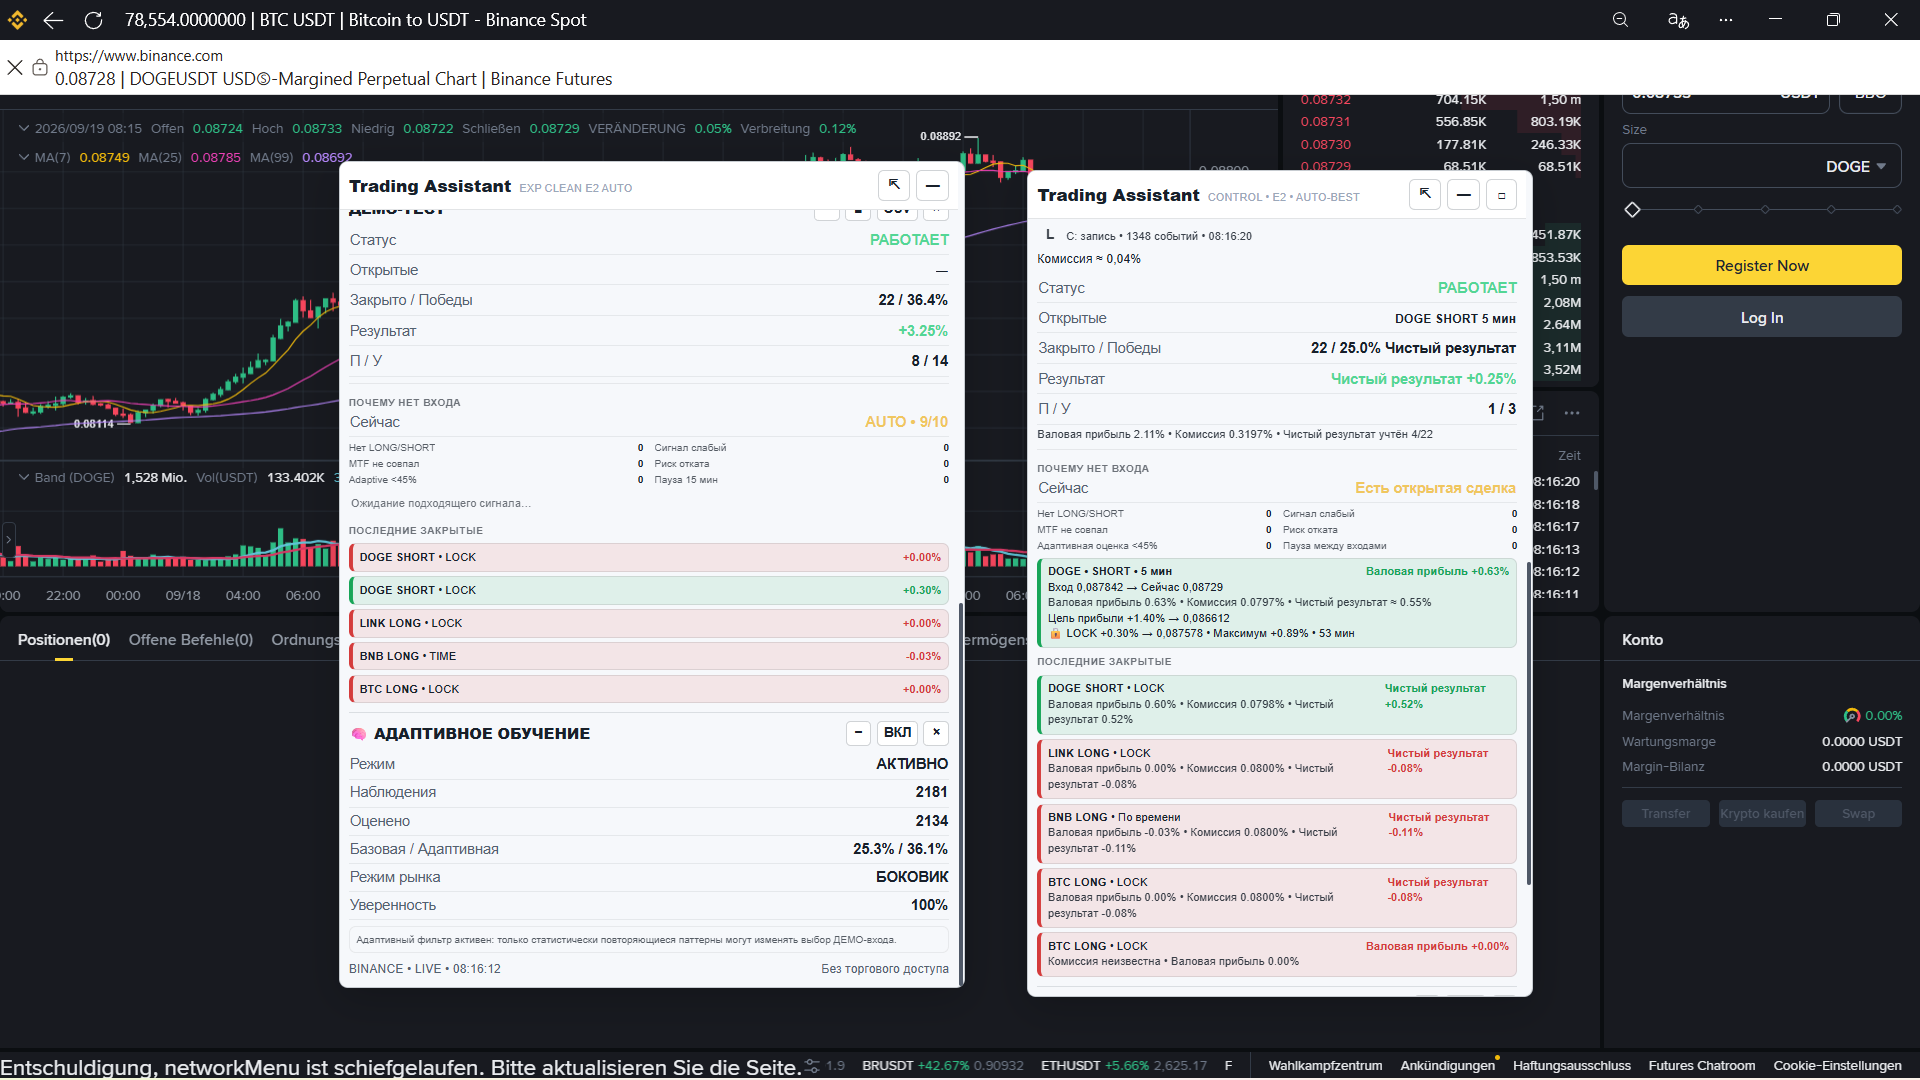Click the Transfer button

click(x=1666, y=814)
